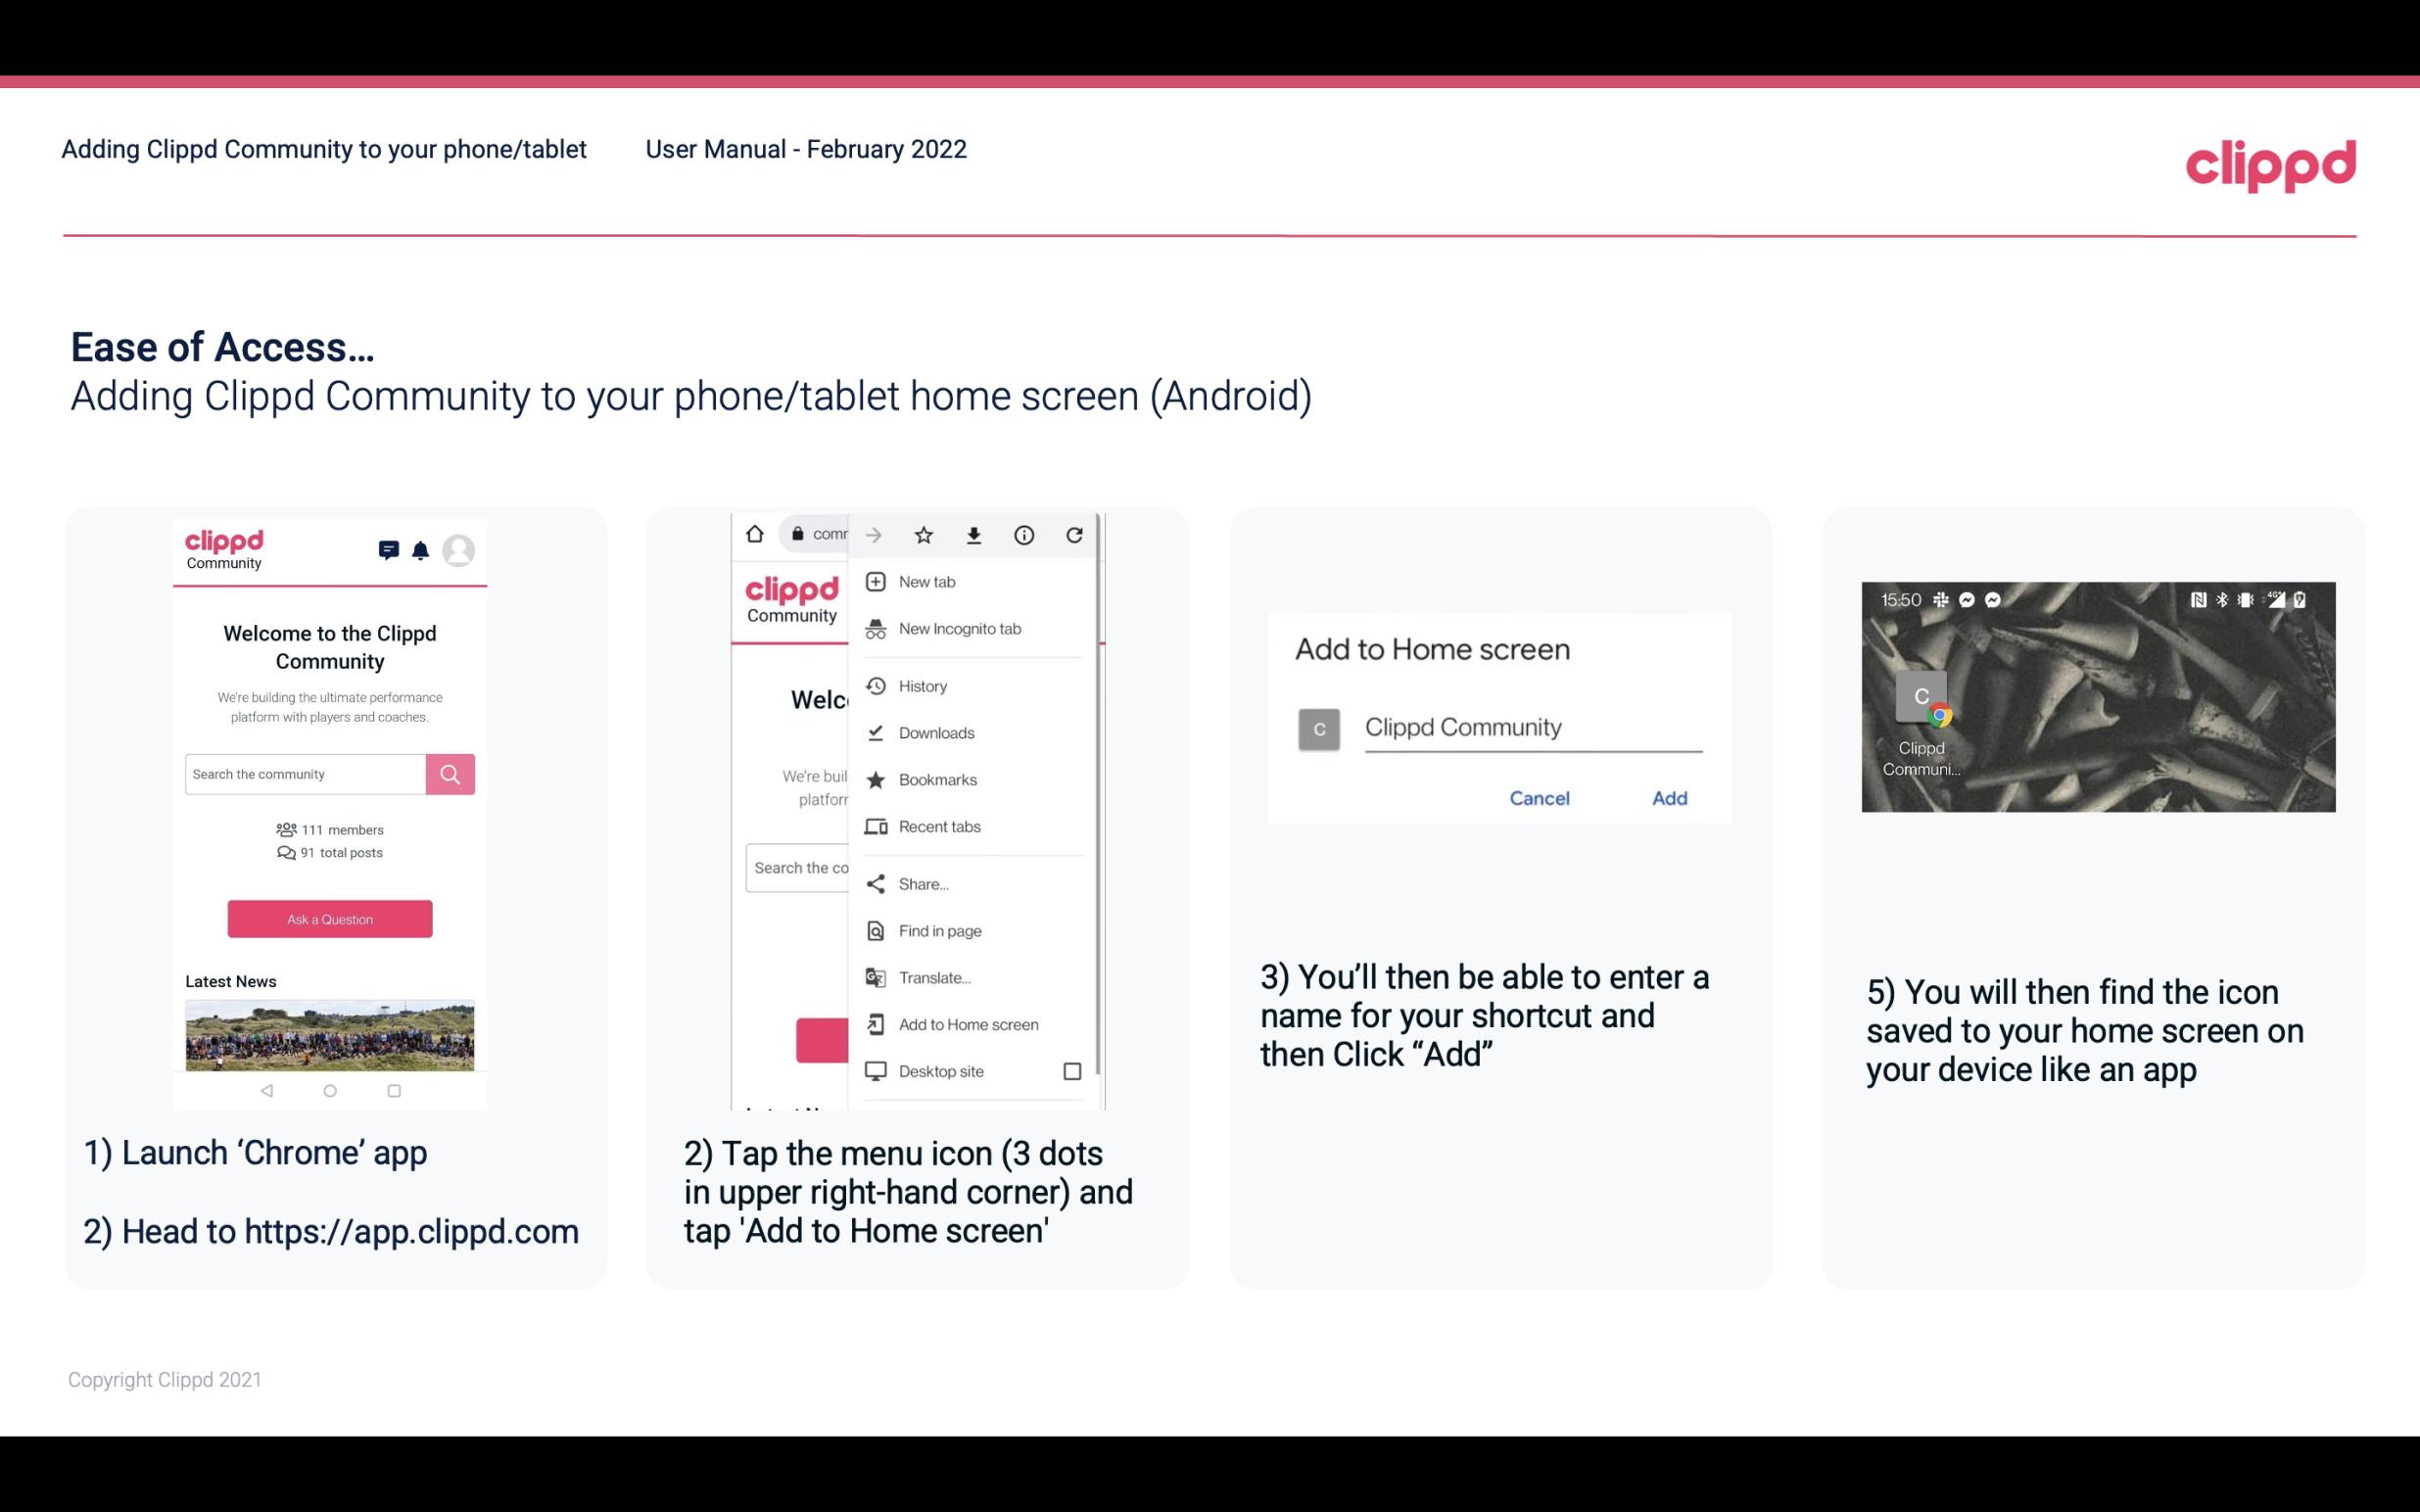Click Cancel button on Add to Home screen dialog

tap(1541, 798)
